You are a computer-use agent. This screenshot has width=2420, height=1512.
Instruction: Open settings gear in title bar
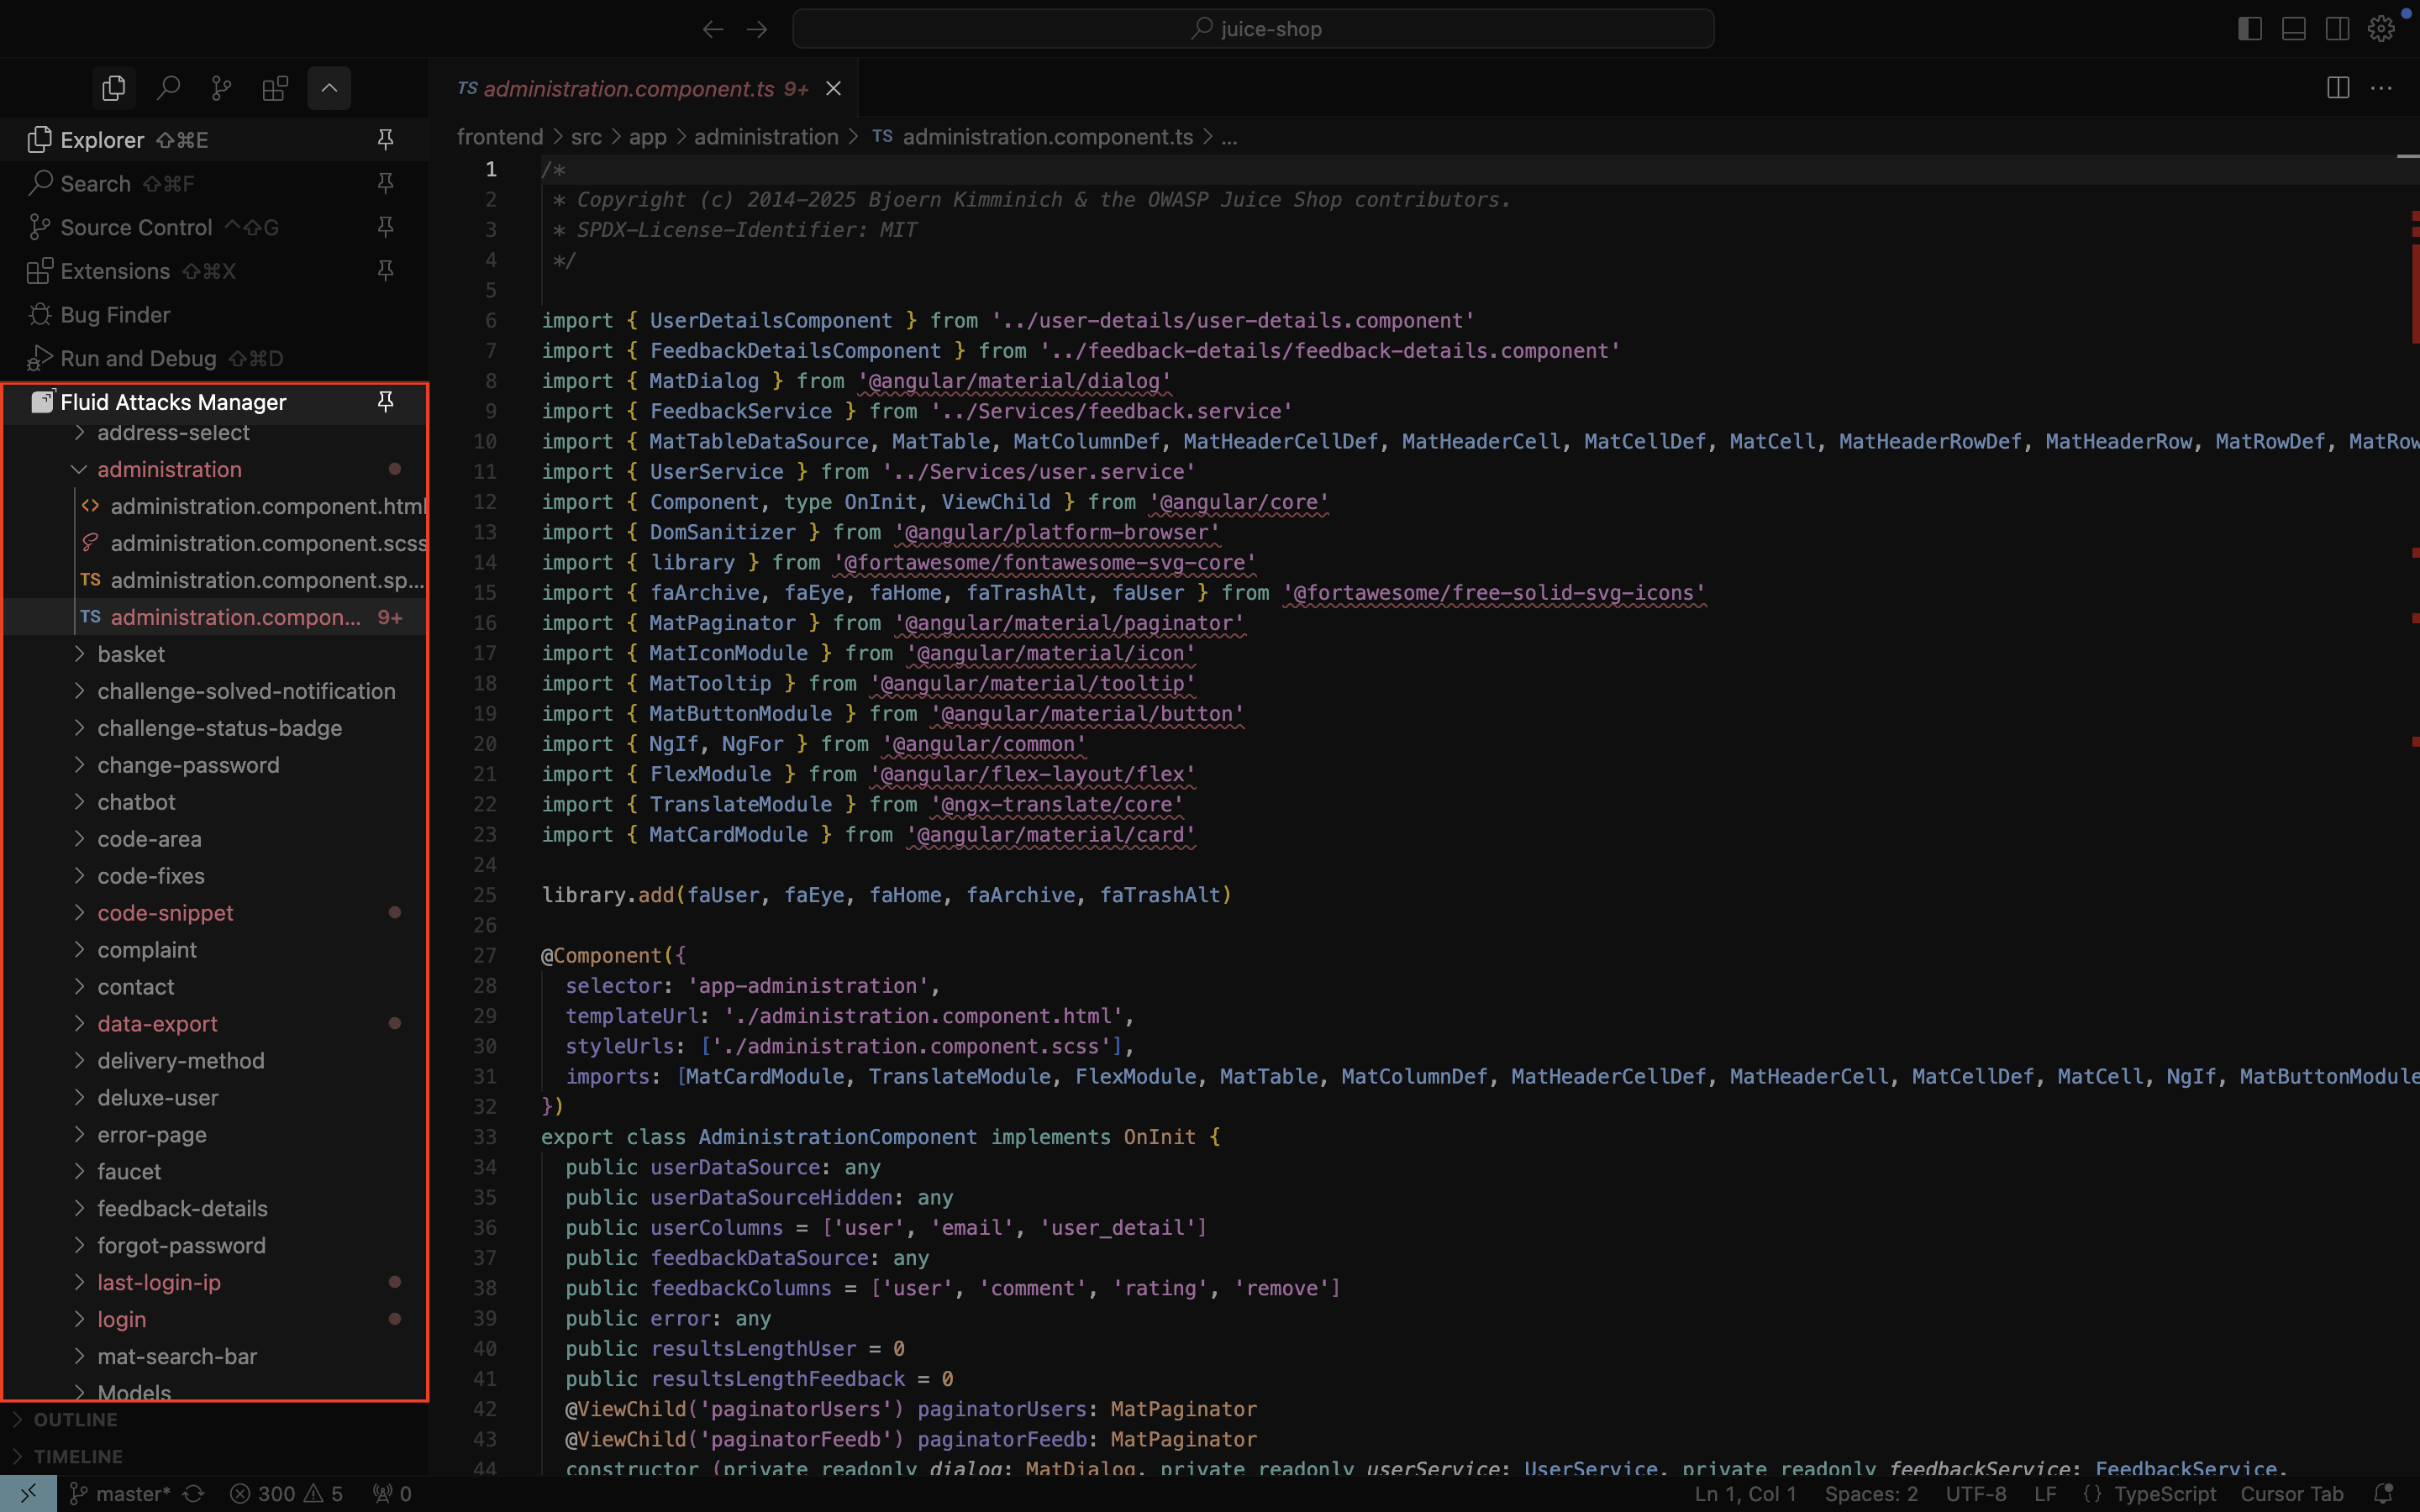point(2381,29)
